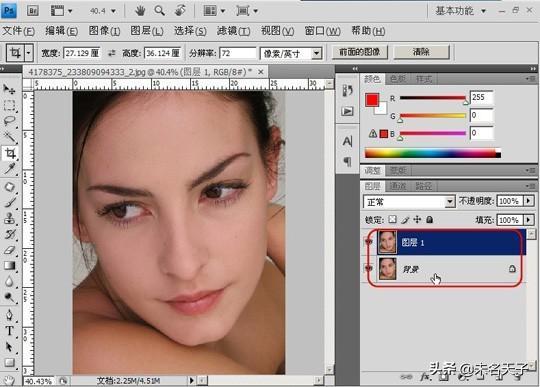Select the Magic Wand tool

pos(9,137)
